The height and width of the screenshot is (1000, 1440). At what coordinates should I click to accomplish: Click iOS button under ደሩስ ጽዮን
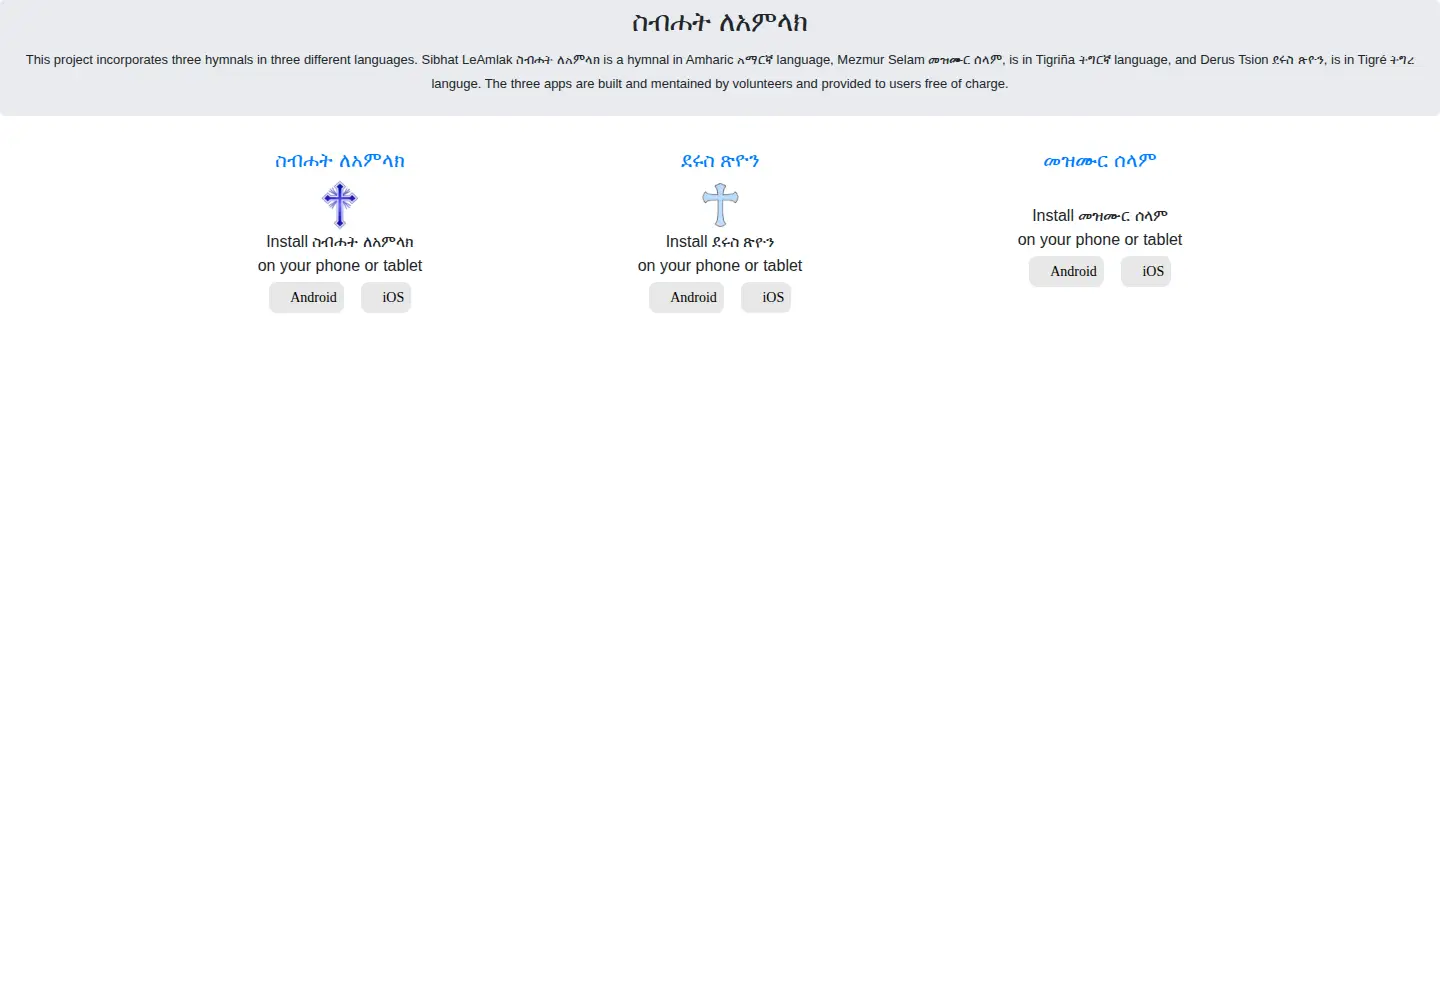766,297
